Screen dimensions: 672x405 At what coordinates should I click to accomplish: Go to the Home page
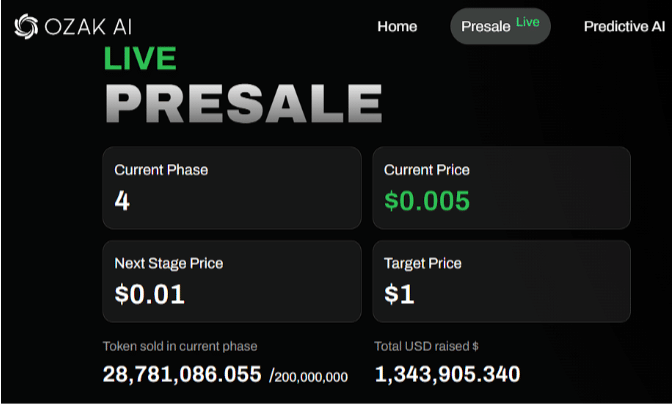397,27
